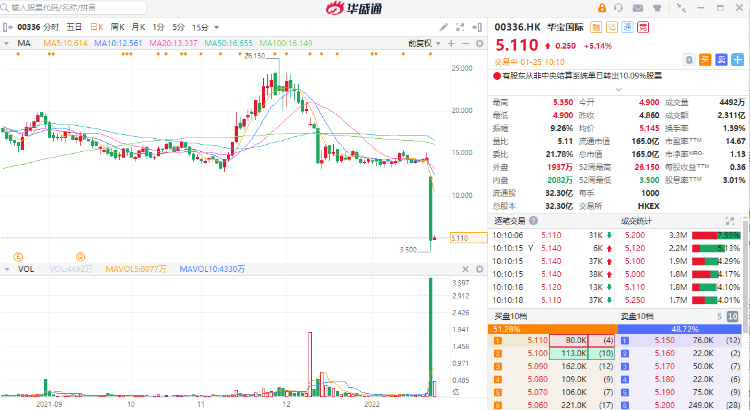Close the VOL indicator panel
This screenshot has height=410, width=750.
(x=465, y=269)
